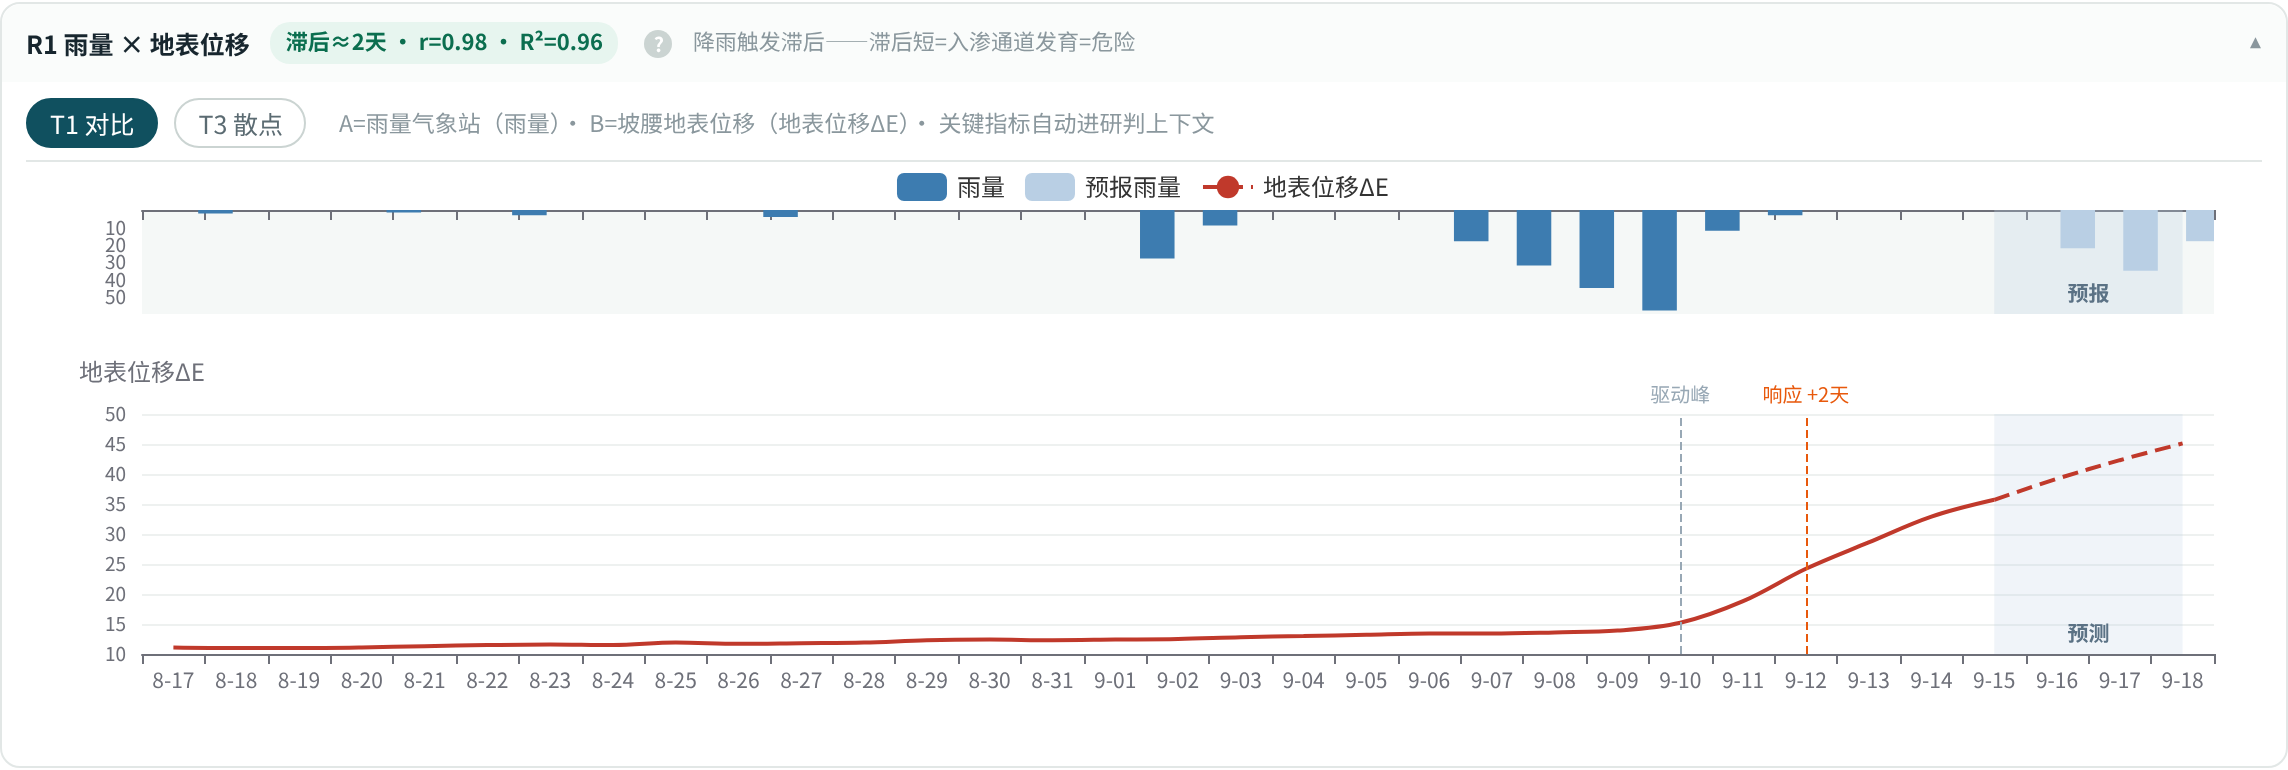
Task: Click the 关键指标自动进研判上下文 note
Action: pos(1076,124)
